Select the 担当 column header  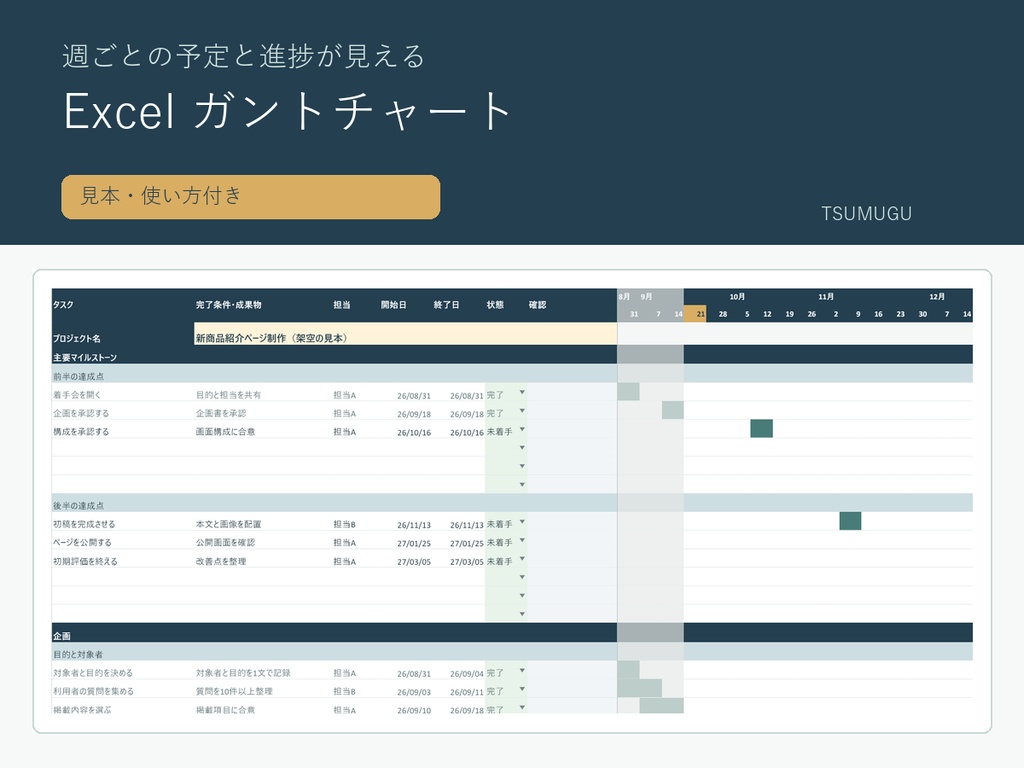[342, 305]
